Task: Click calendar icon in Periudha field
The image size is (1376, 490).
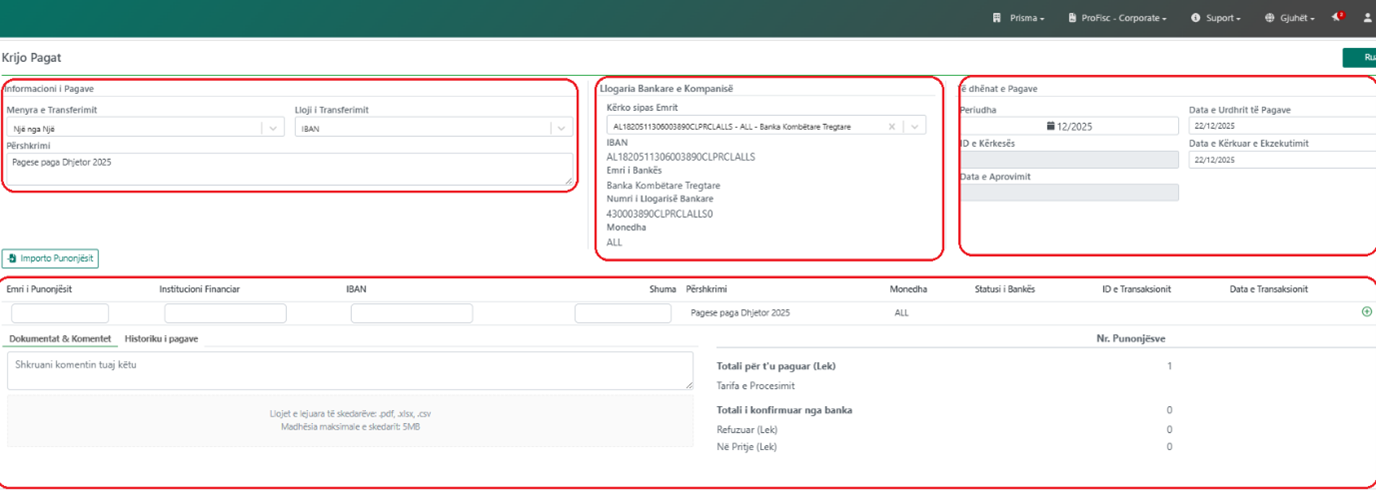Action: click(x=1050, y=126)
